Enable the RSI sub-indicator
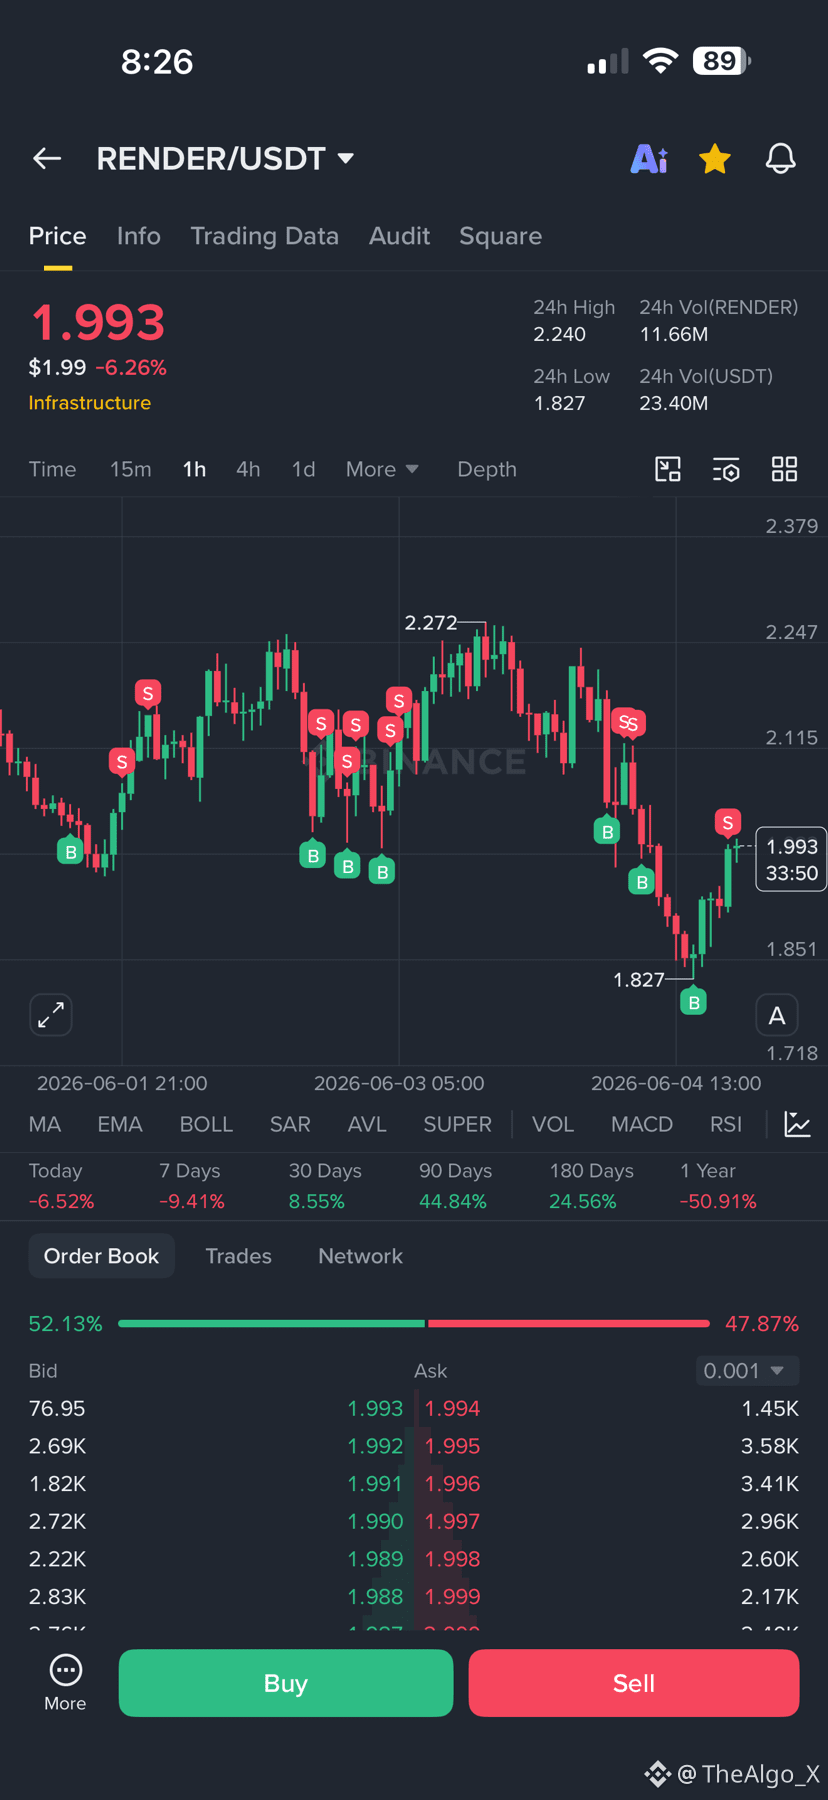Image resolution: width=828 pixels, height=1800 pixels. pyautogui.click(x=726, y=1124)
